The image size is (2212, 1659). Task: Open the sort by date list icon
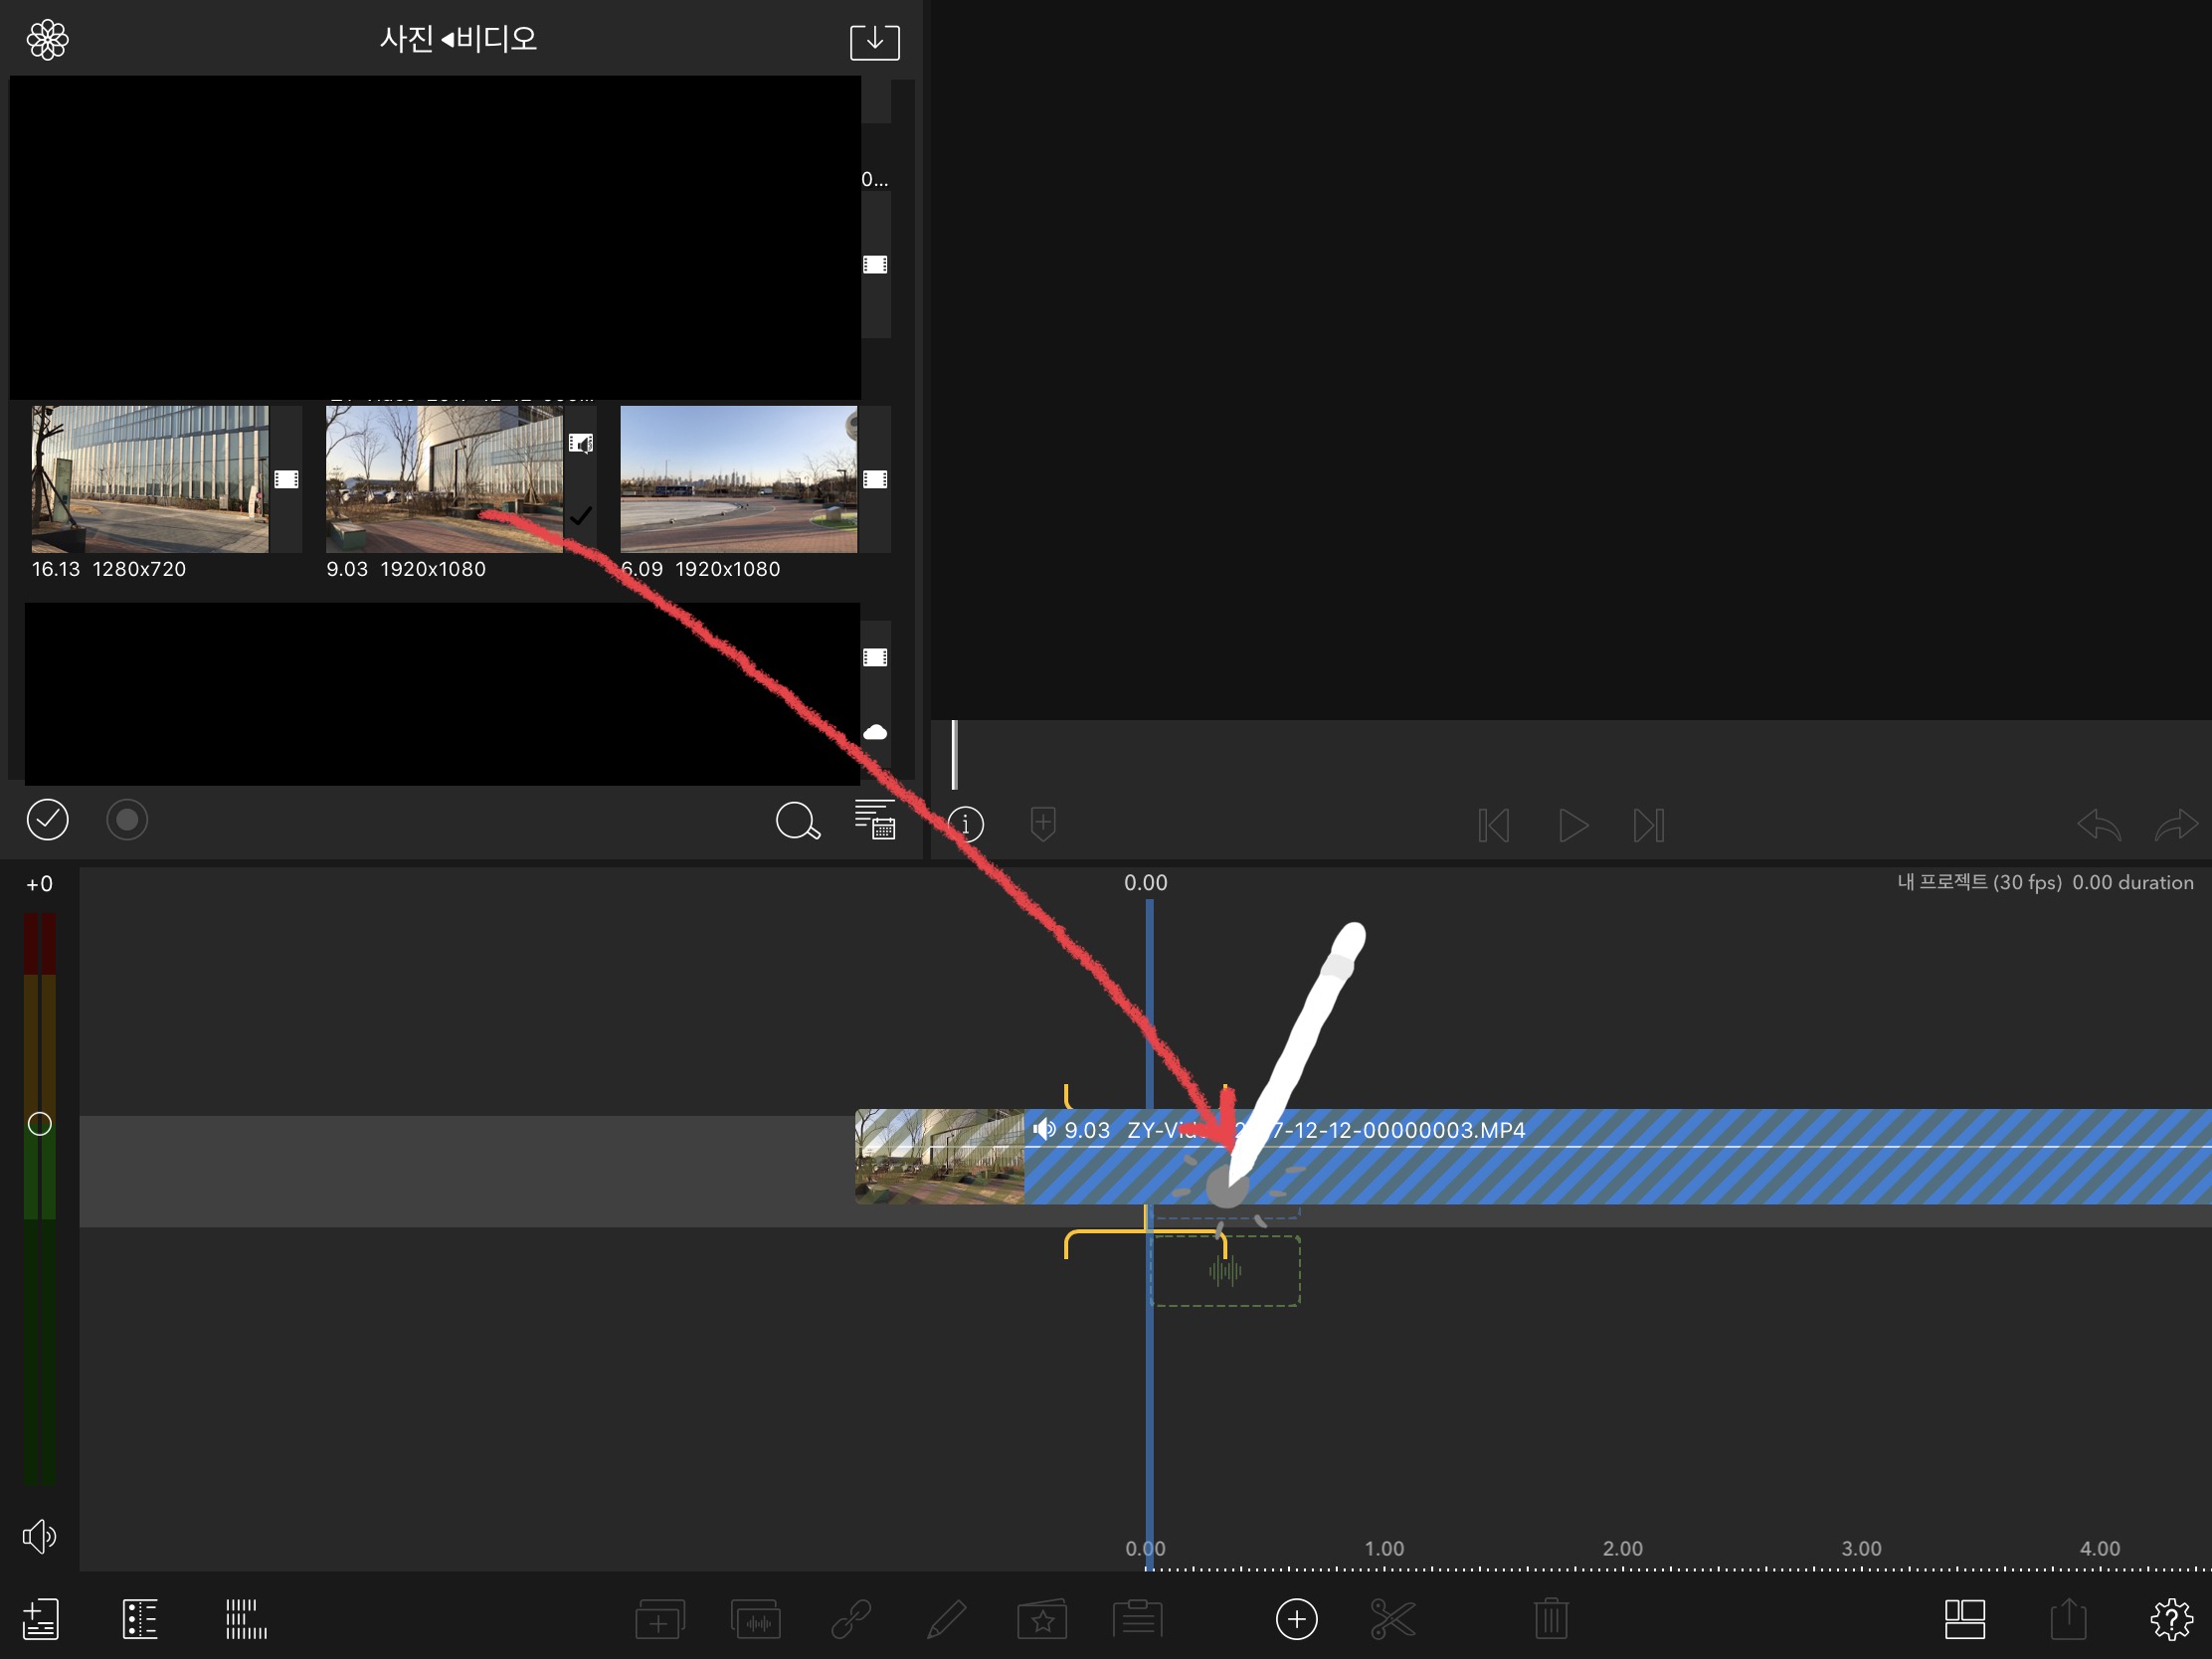(875, 820)
